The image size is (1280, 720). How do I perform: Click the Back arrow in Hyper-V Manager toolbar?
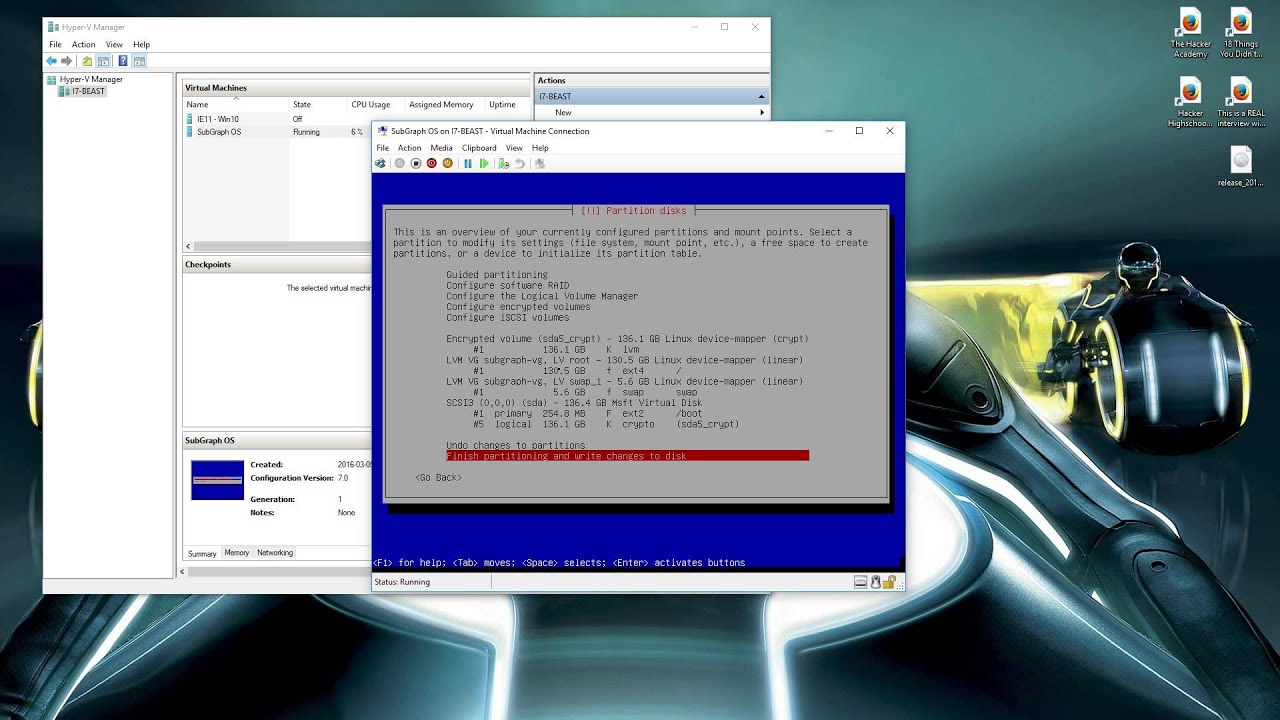pos(52,61)
